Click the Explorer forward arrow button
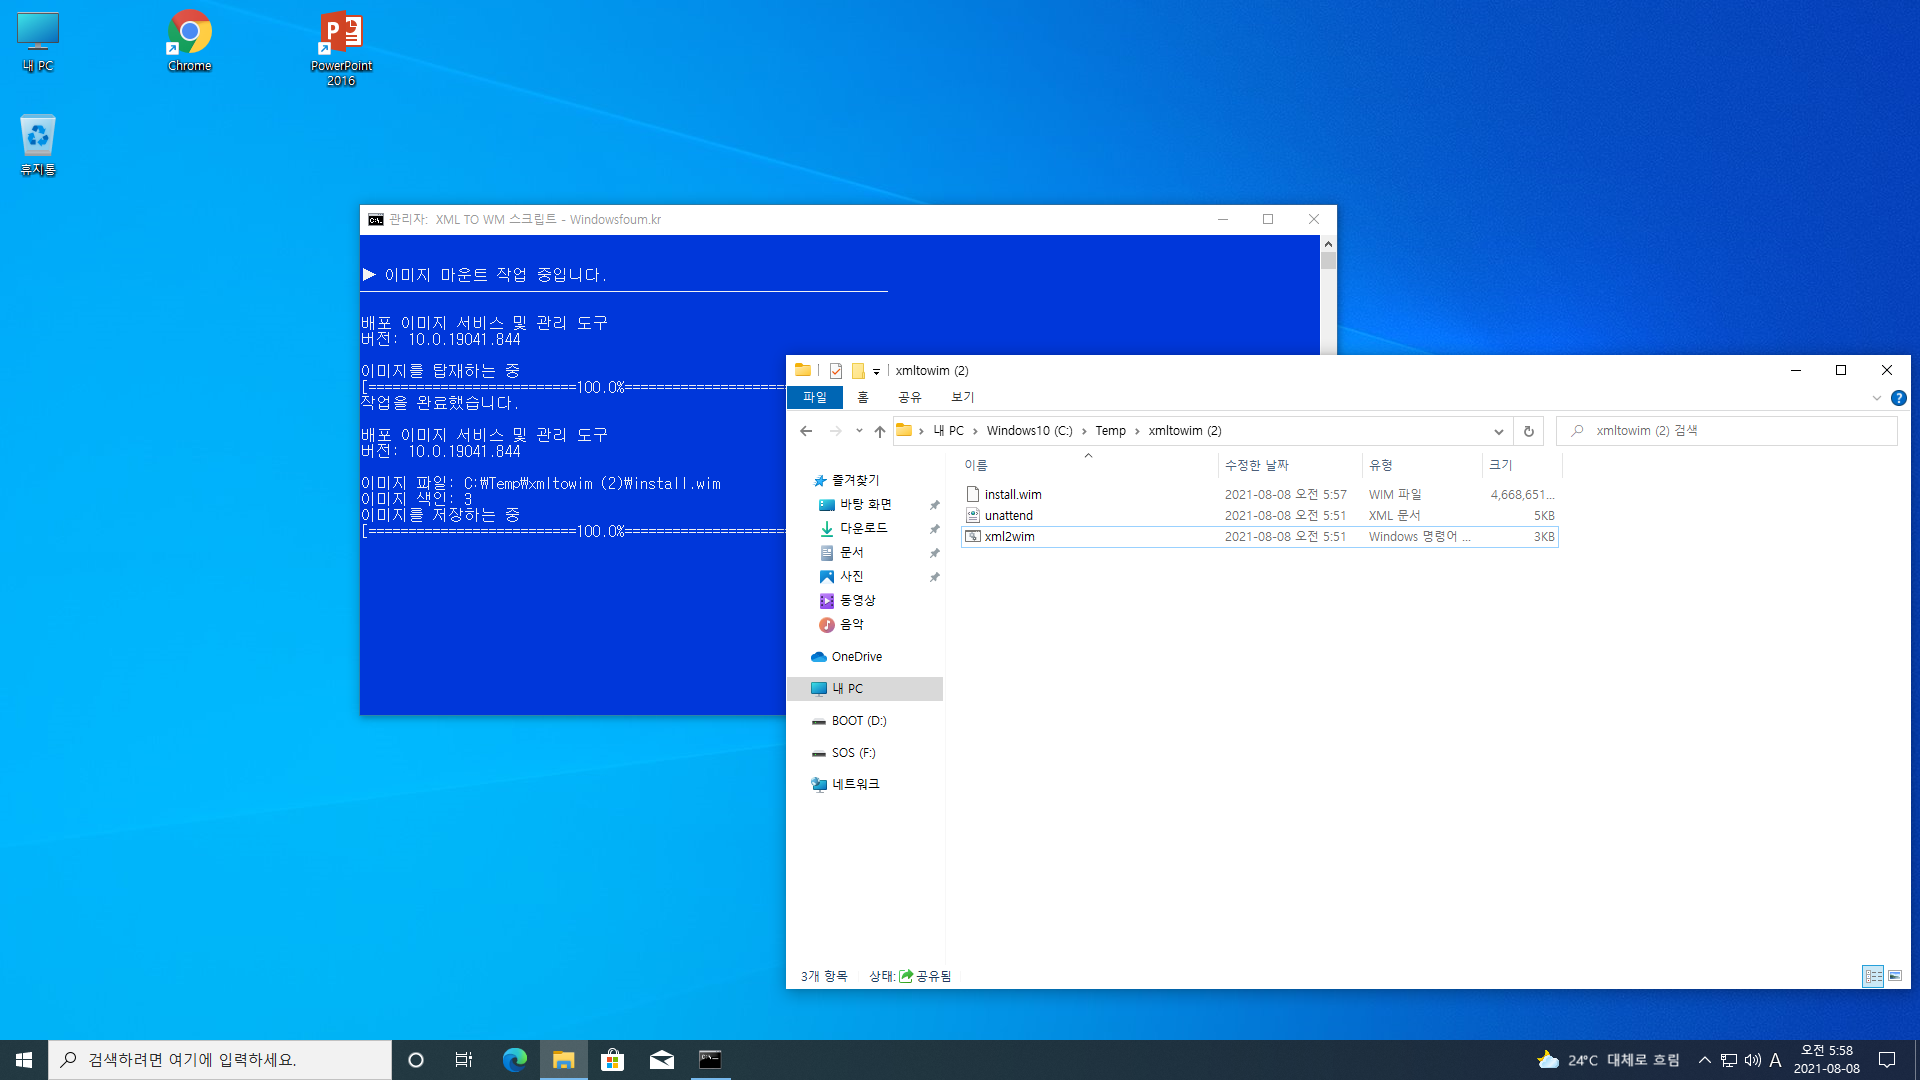Viewport: 1920px width, 1080px height. tap(836, 431)
